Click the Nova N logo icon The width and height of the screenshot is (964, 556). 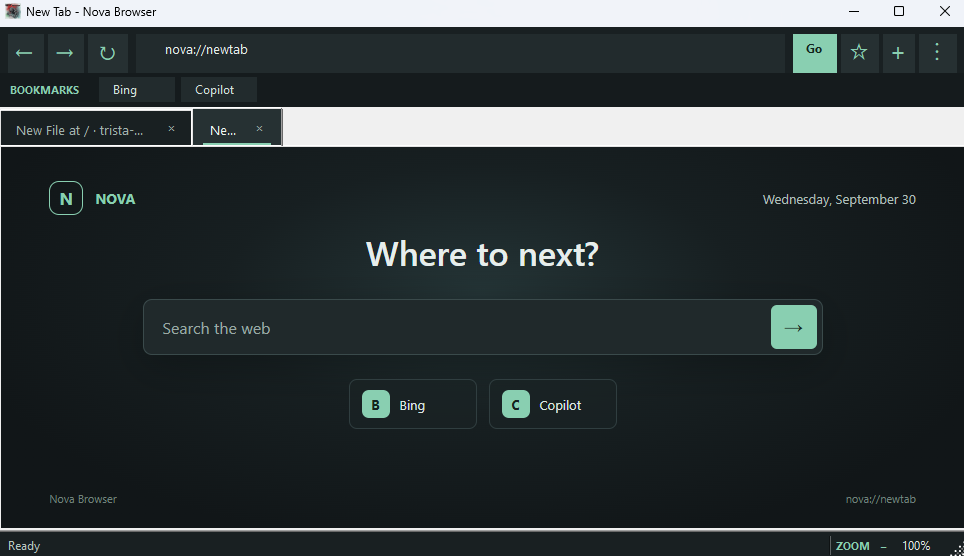66,198
